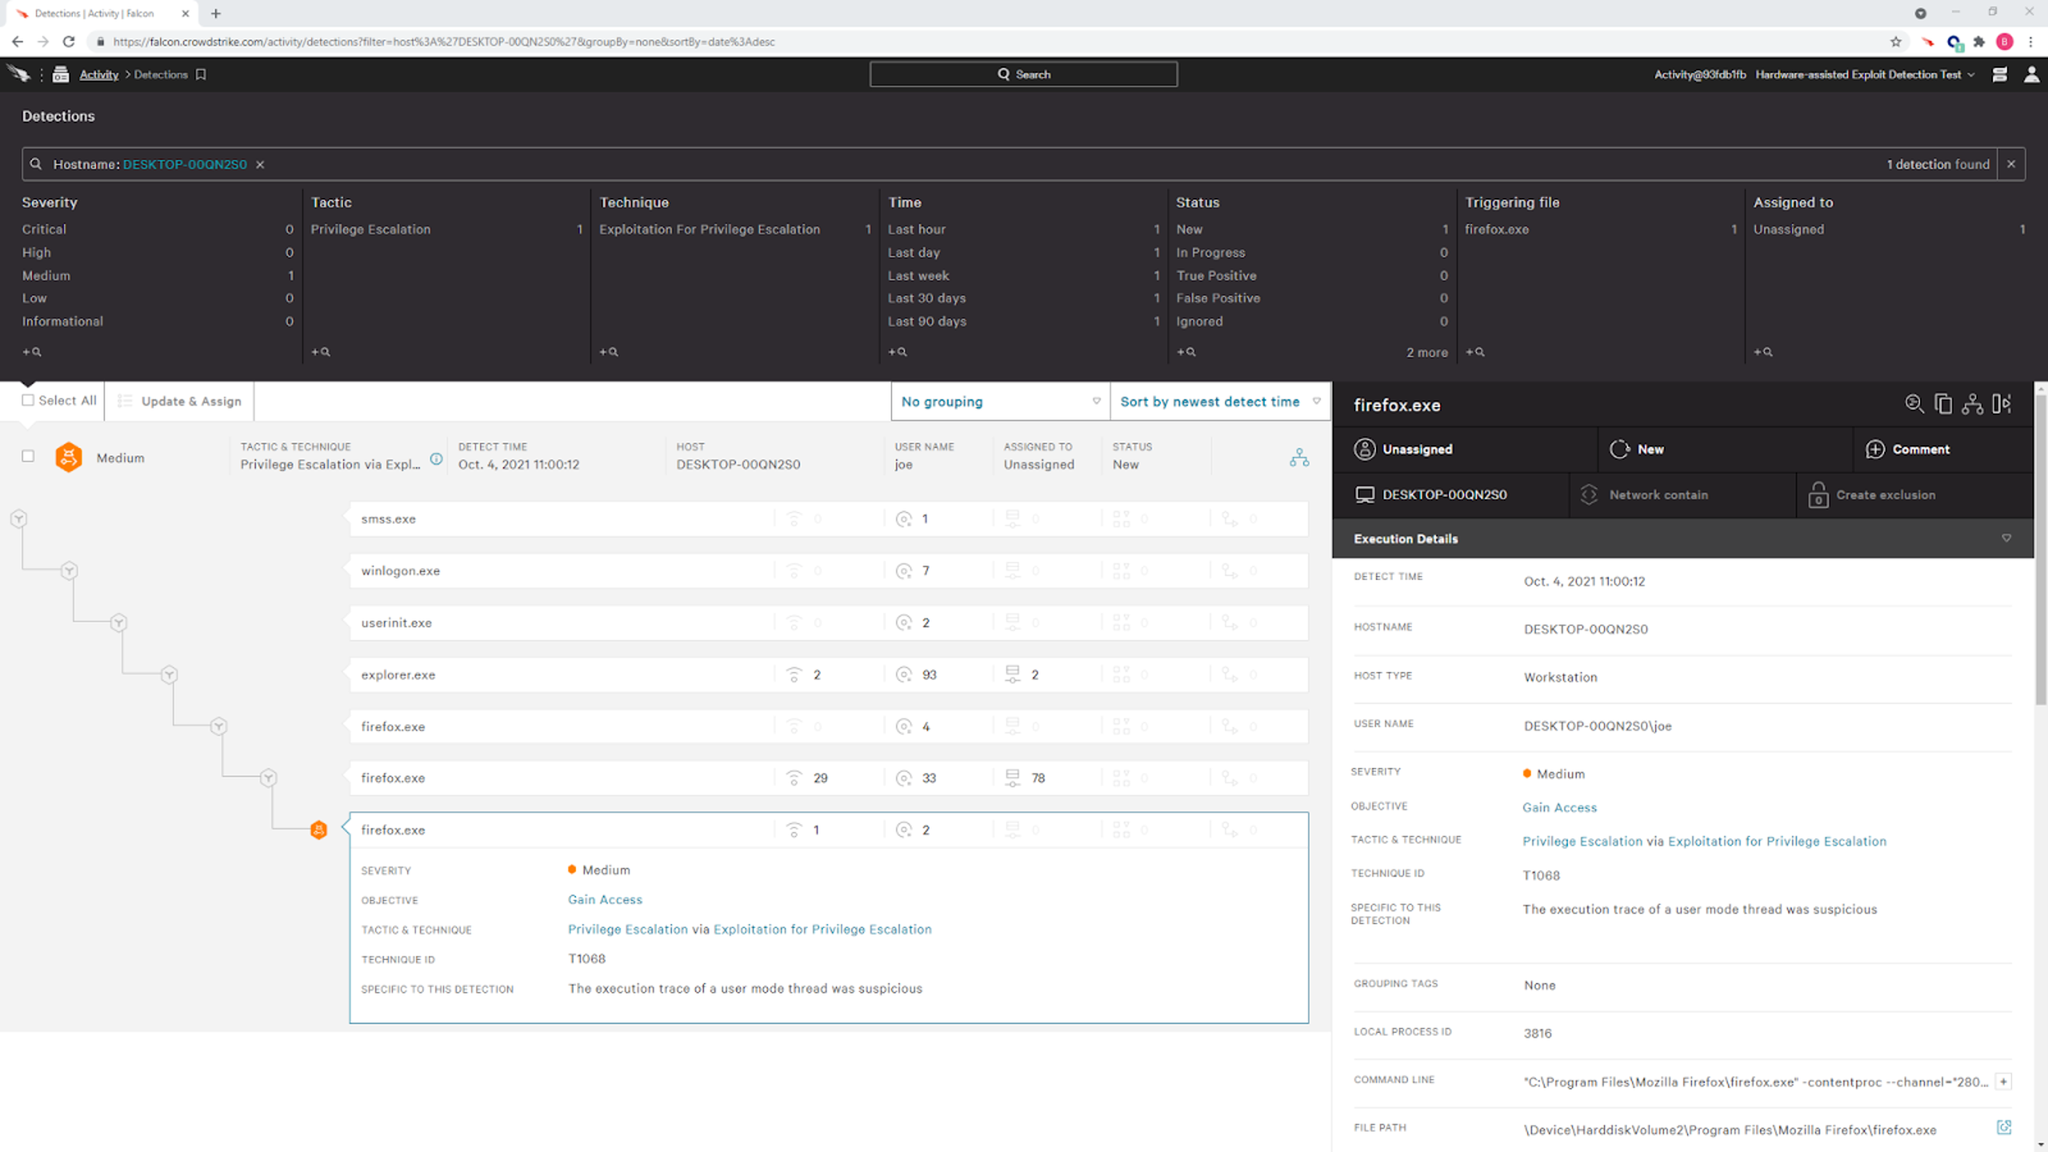Screen dimensions: 2048x1152
Task: Collapse the explorer.exe tree node
Action: (169, 675)
